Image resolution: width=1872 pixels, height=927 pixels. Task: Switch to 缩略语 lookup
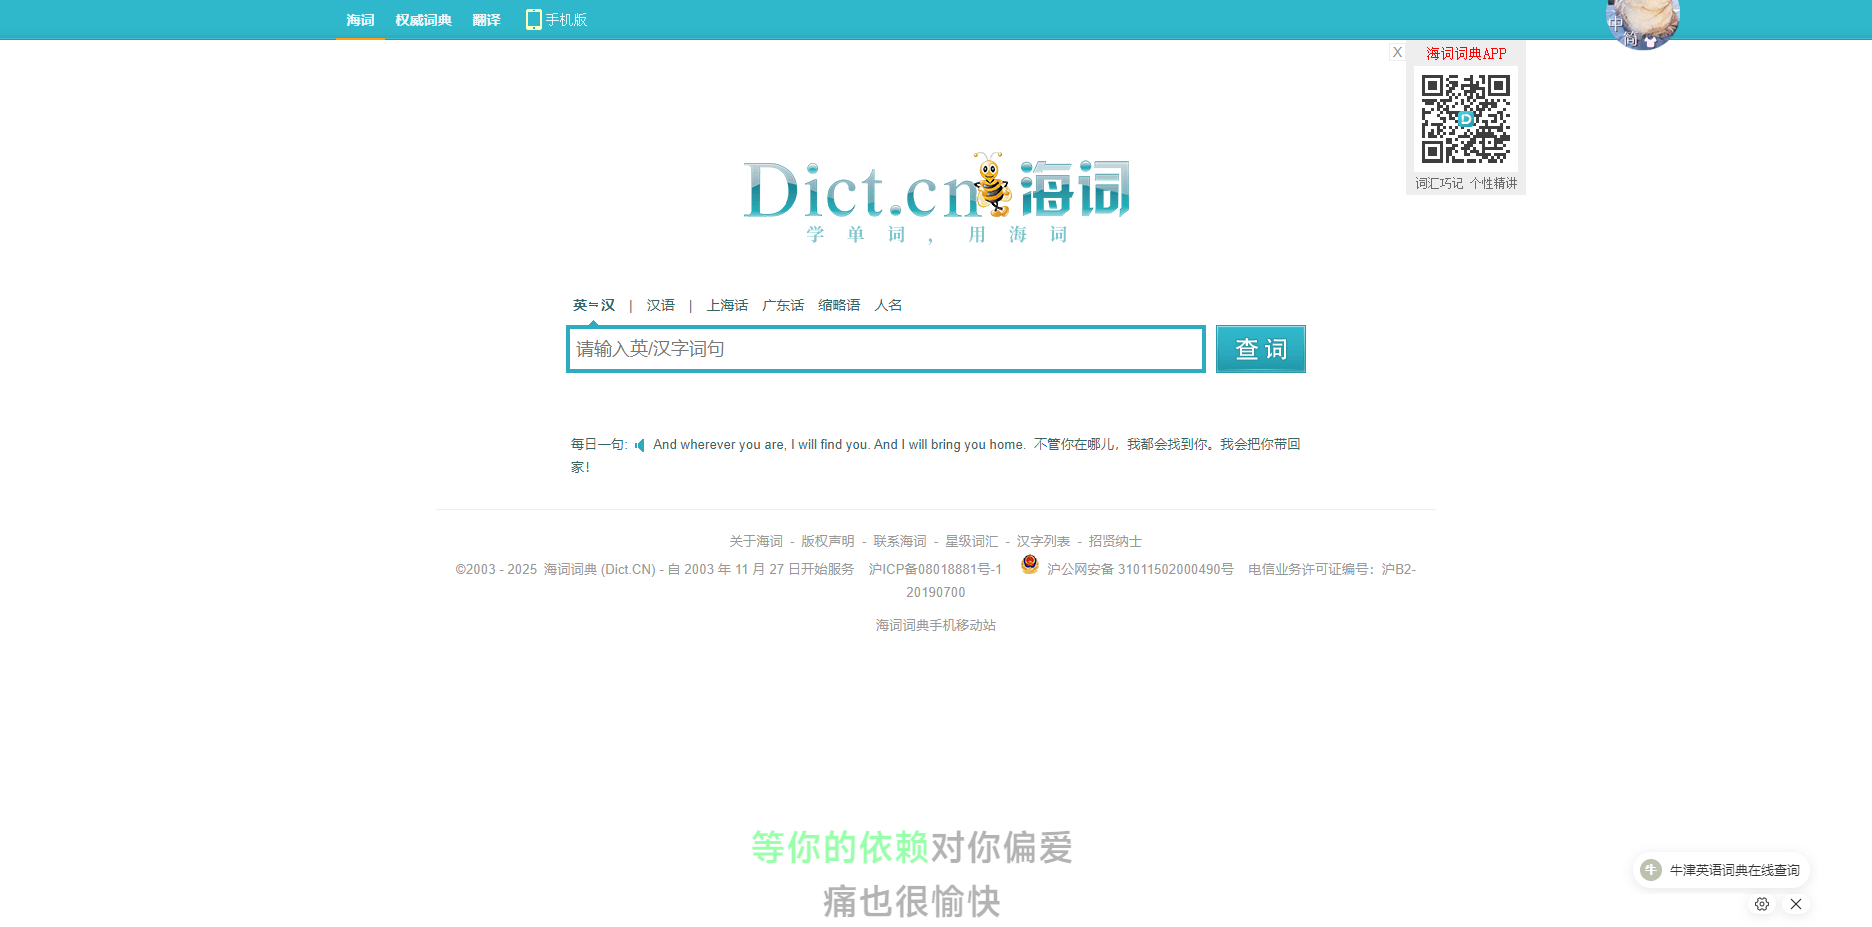click(x=839, y=305)
